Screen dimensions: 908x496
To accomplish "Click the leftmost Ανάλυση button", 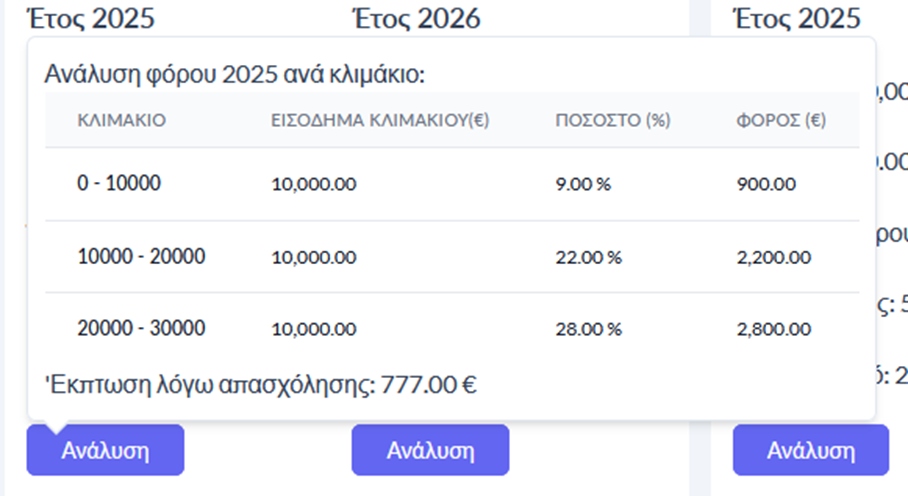I will 105,450.
